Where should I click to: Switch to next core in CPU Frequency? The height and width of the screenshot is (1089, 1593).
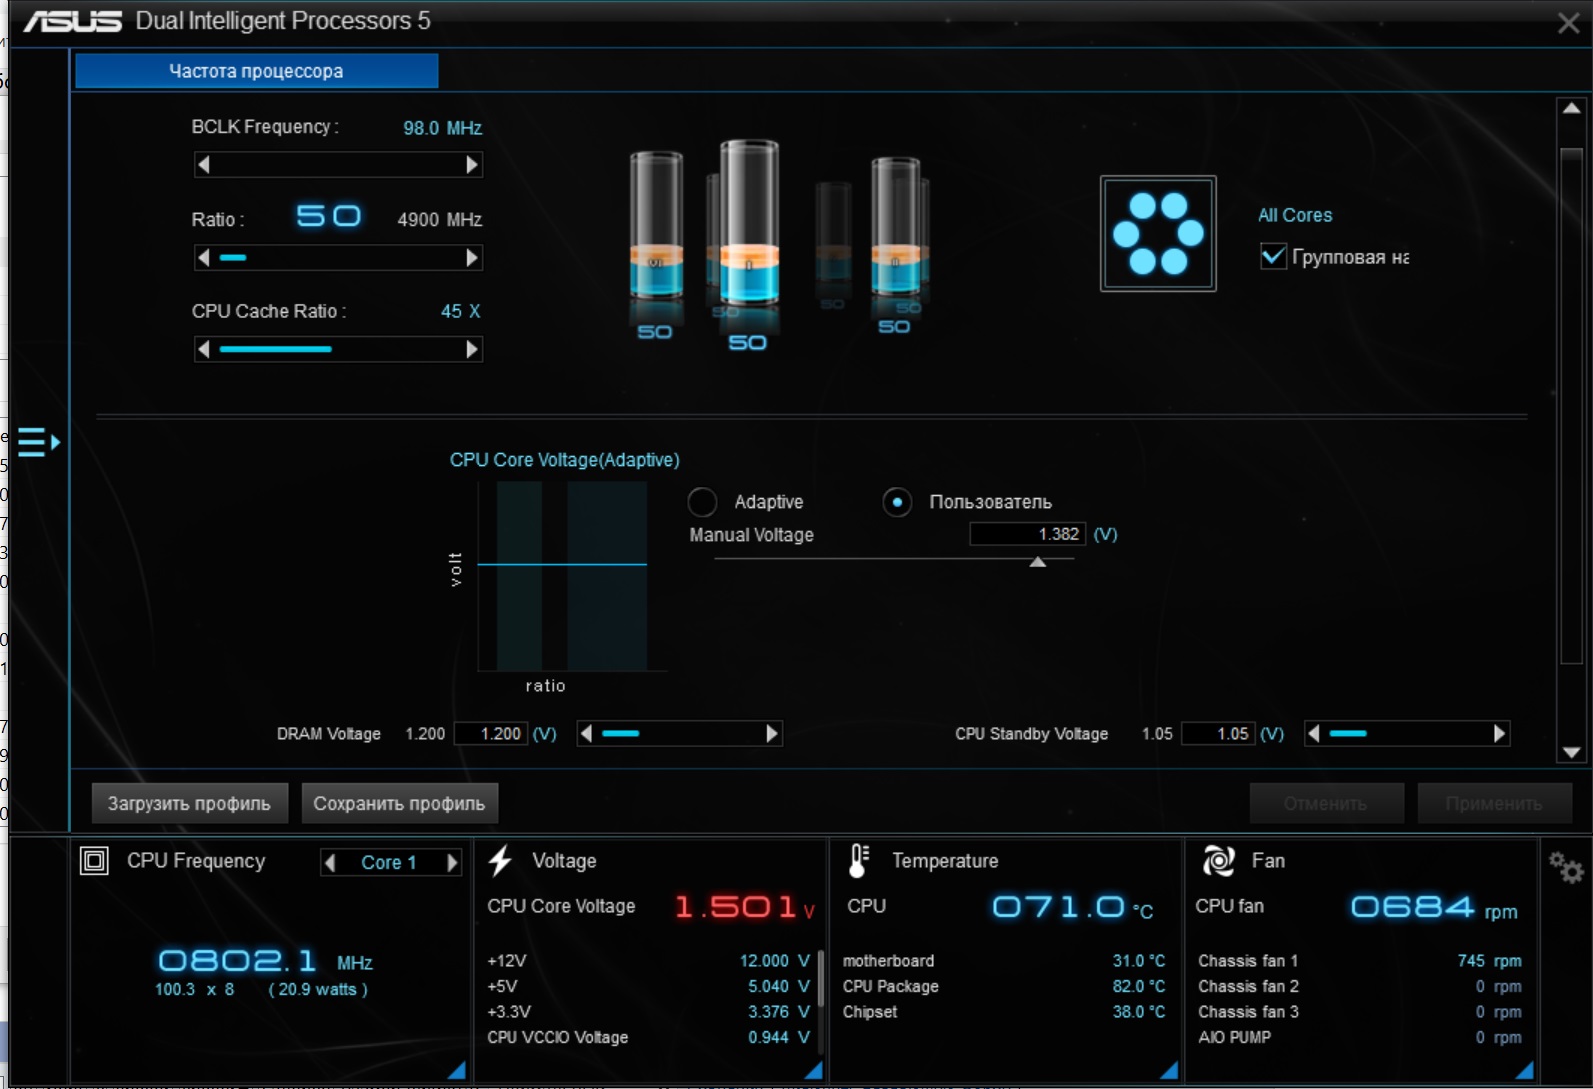pos(452,862)
